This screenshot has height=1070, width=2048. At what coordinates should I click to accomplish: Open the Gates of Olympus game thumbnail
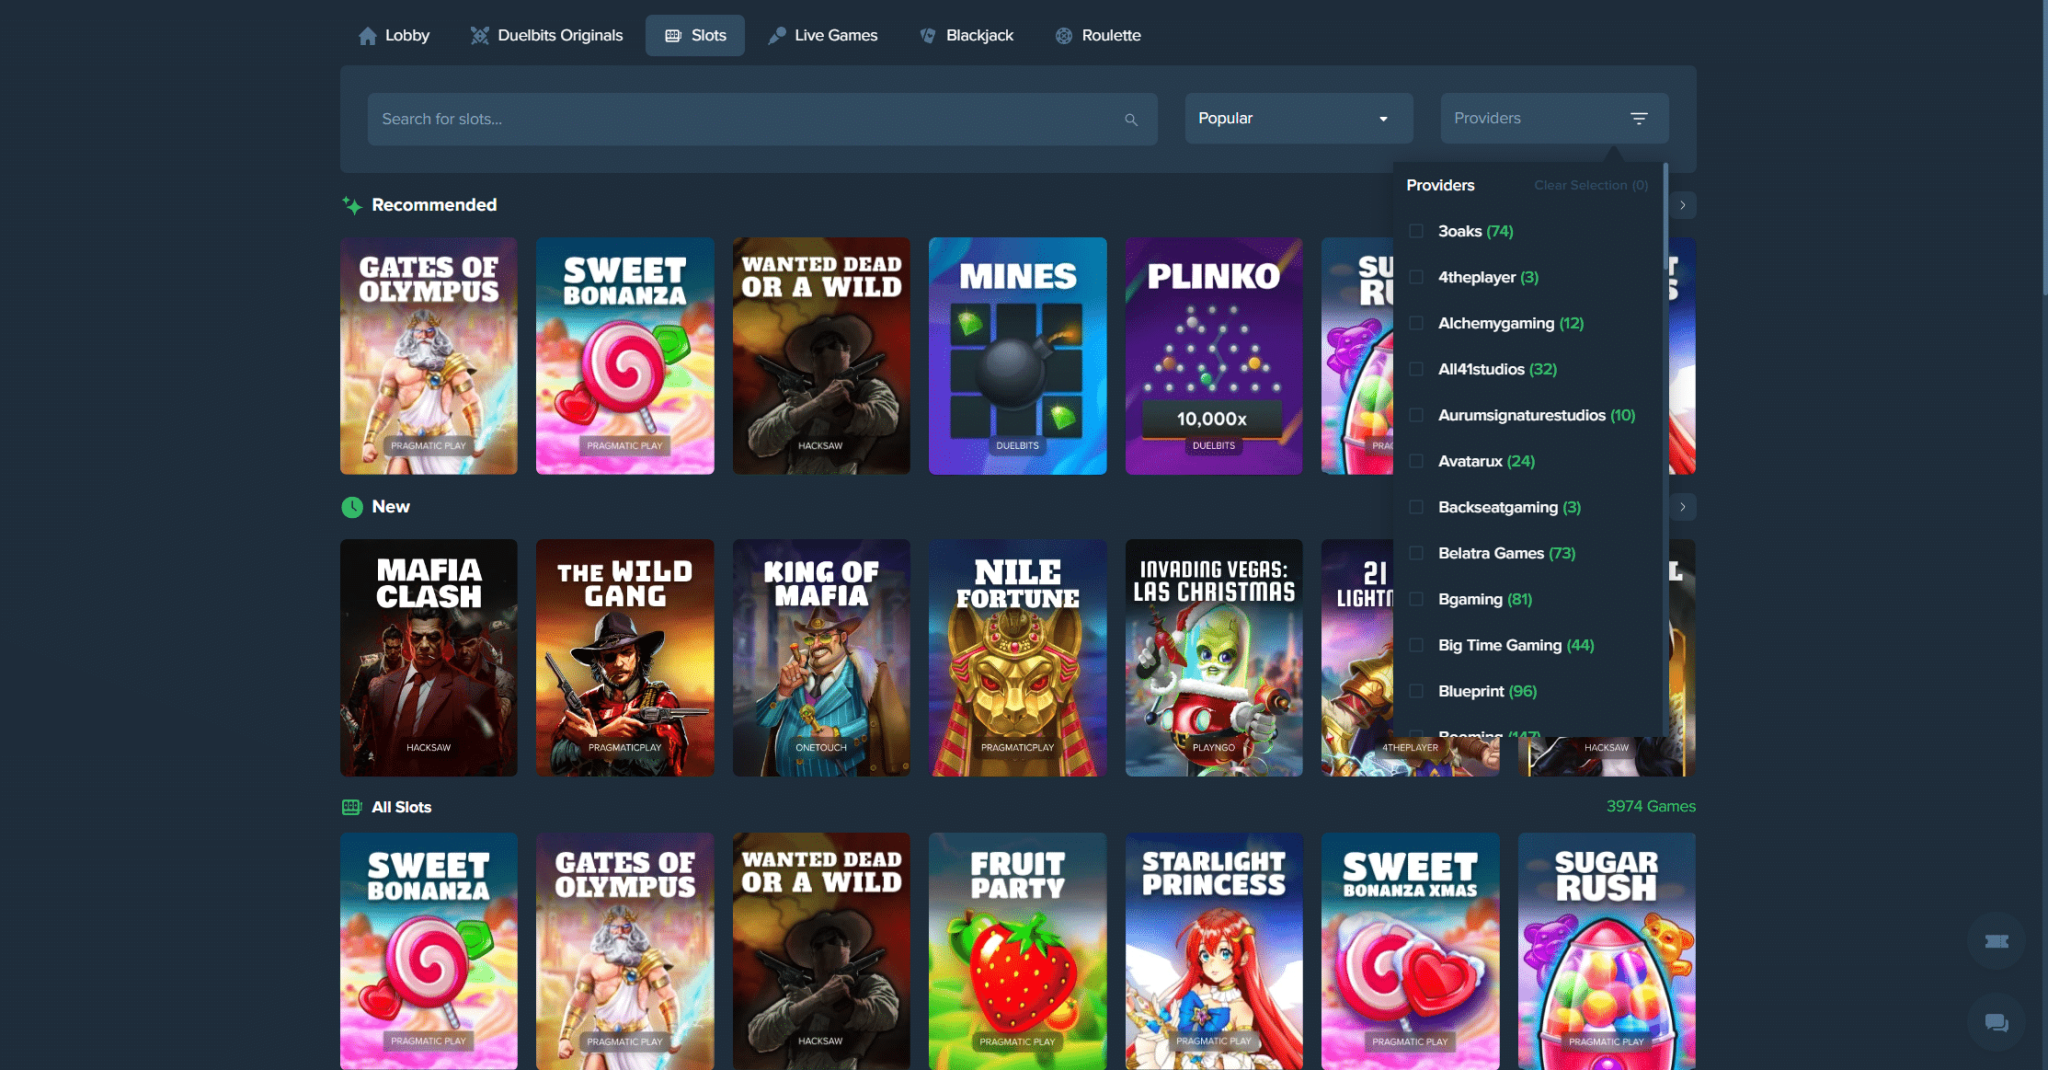(x=428, y=356)
